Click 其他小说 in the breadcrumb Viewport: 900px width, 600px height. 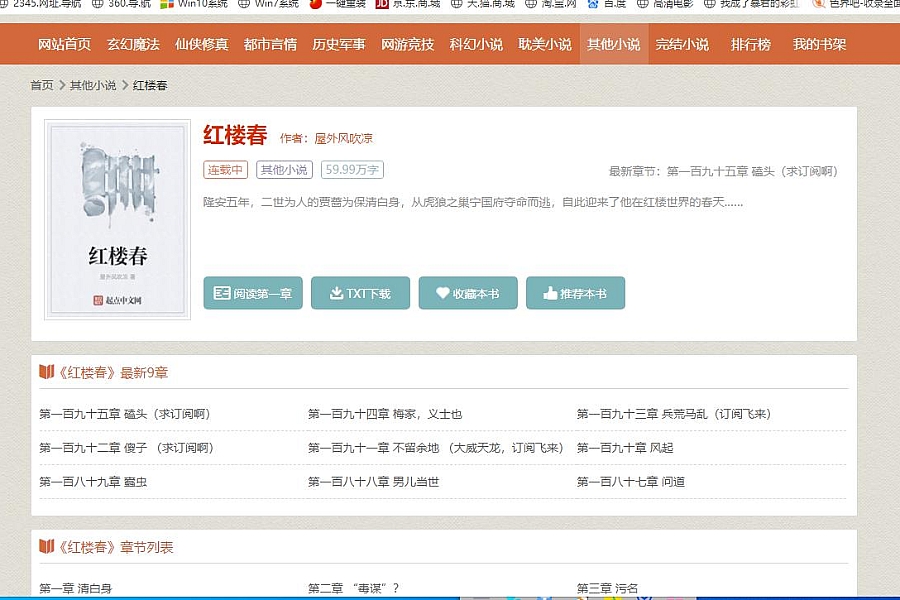pos(93,85)
